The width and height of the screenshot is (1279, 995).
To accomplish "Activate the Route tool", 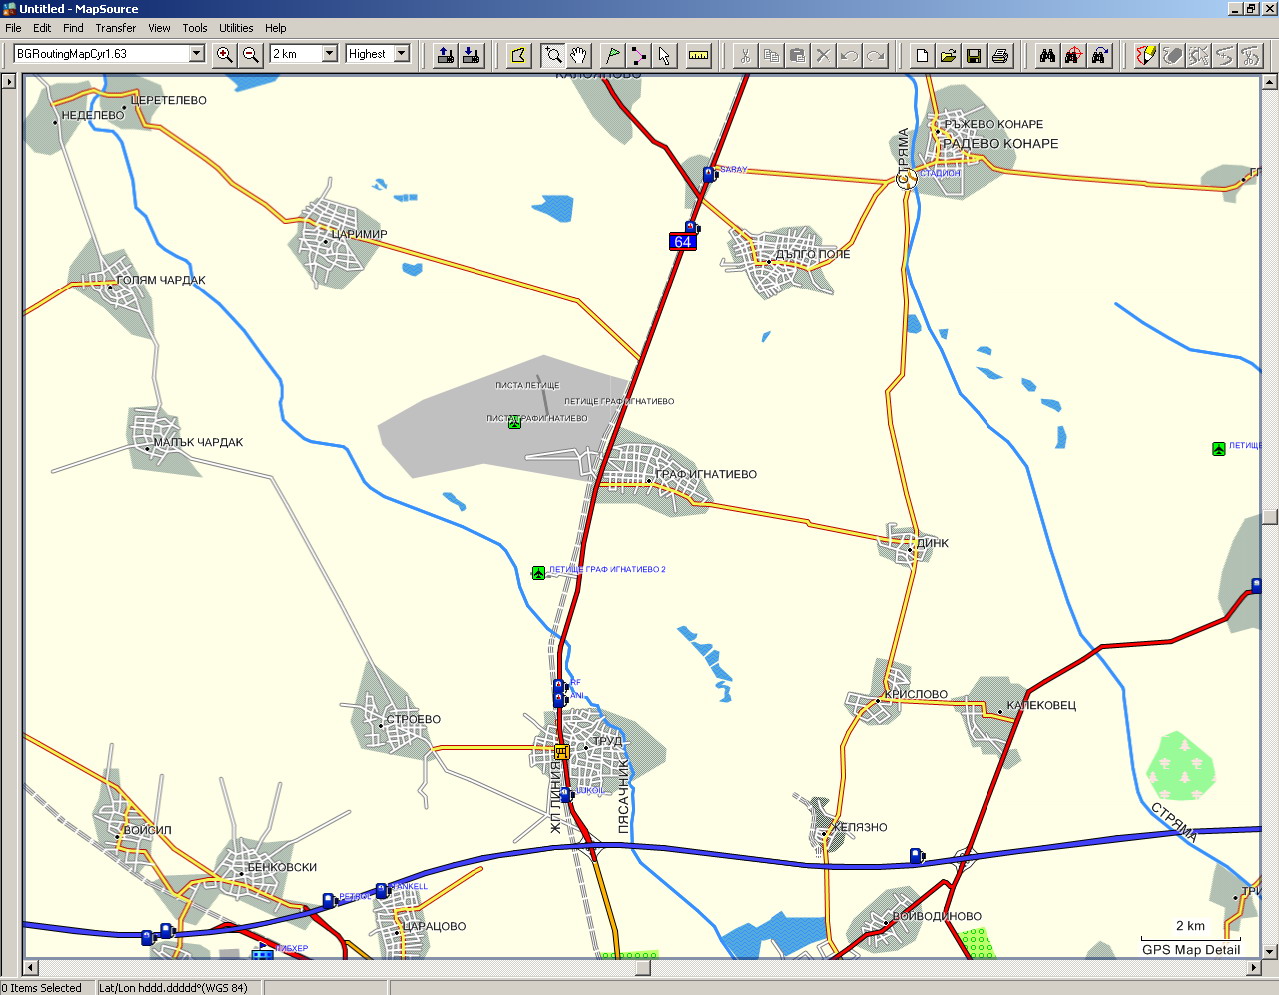I will tap(638, 55).
